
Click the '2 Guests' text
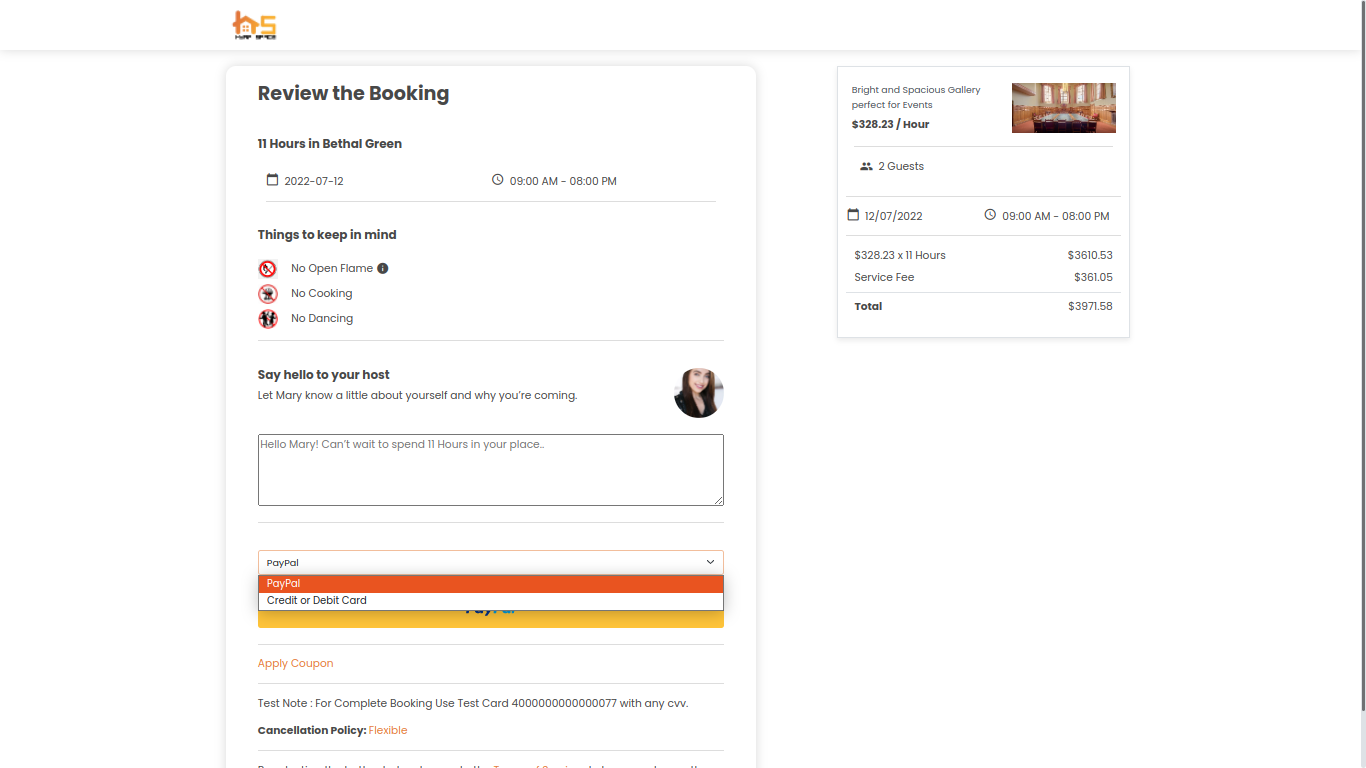[x=901, y=166]
